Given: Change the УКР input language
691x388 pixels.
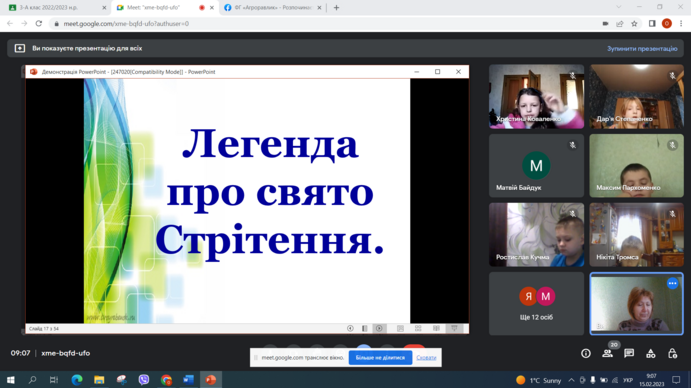Looking at the screenshot, I should click(x=628, y=380).
